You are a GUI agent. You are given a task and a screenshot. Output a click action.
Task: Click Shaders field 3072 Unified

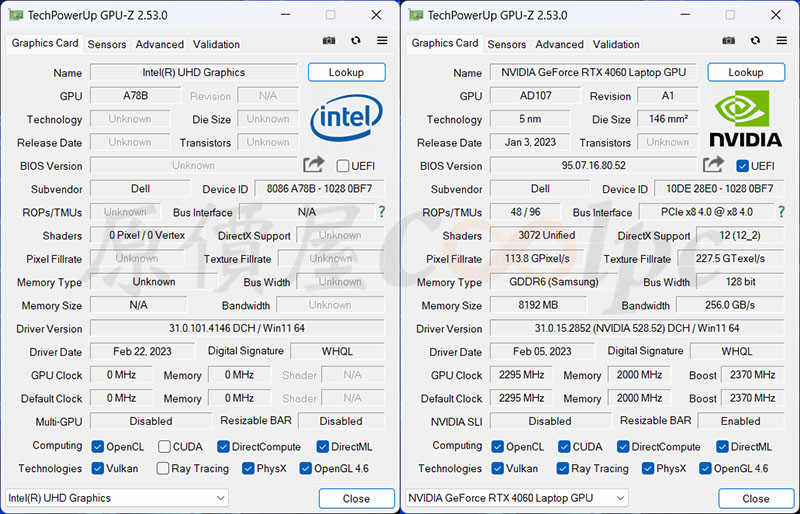pyautogui.click(x=546, y=235)
